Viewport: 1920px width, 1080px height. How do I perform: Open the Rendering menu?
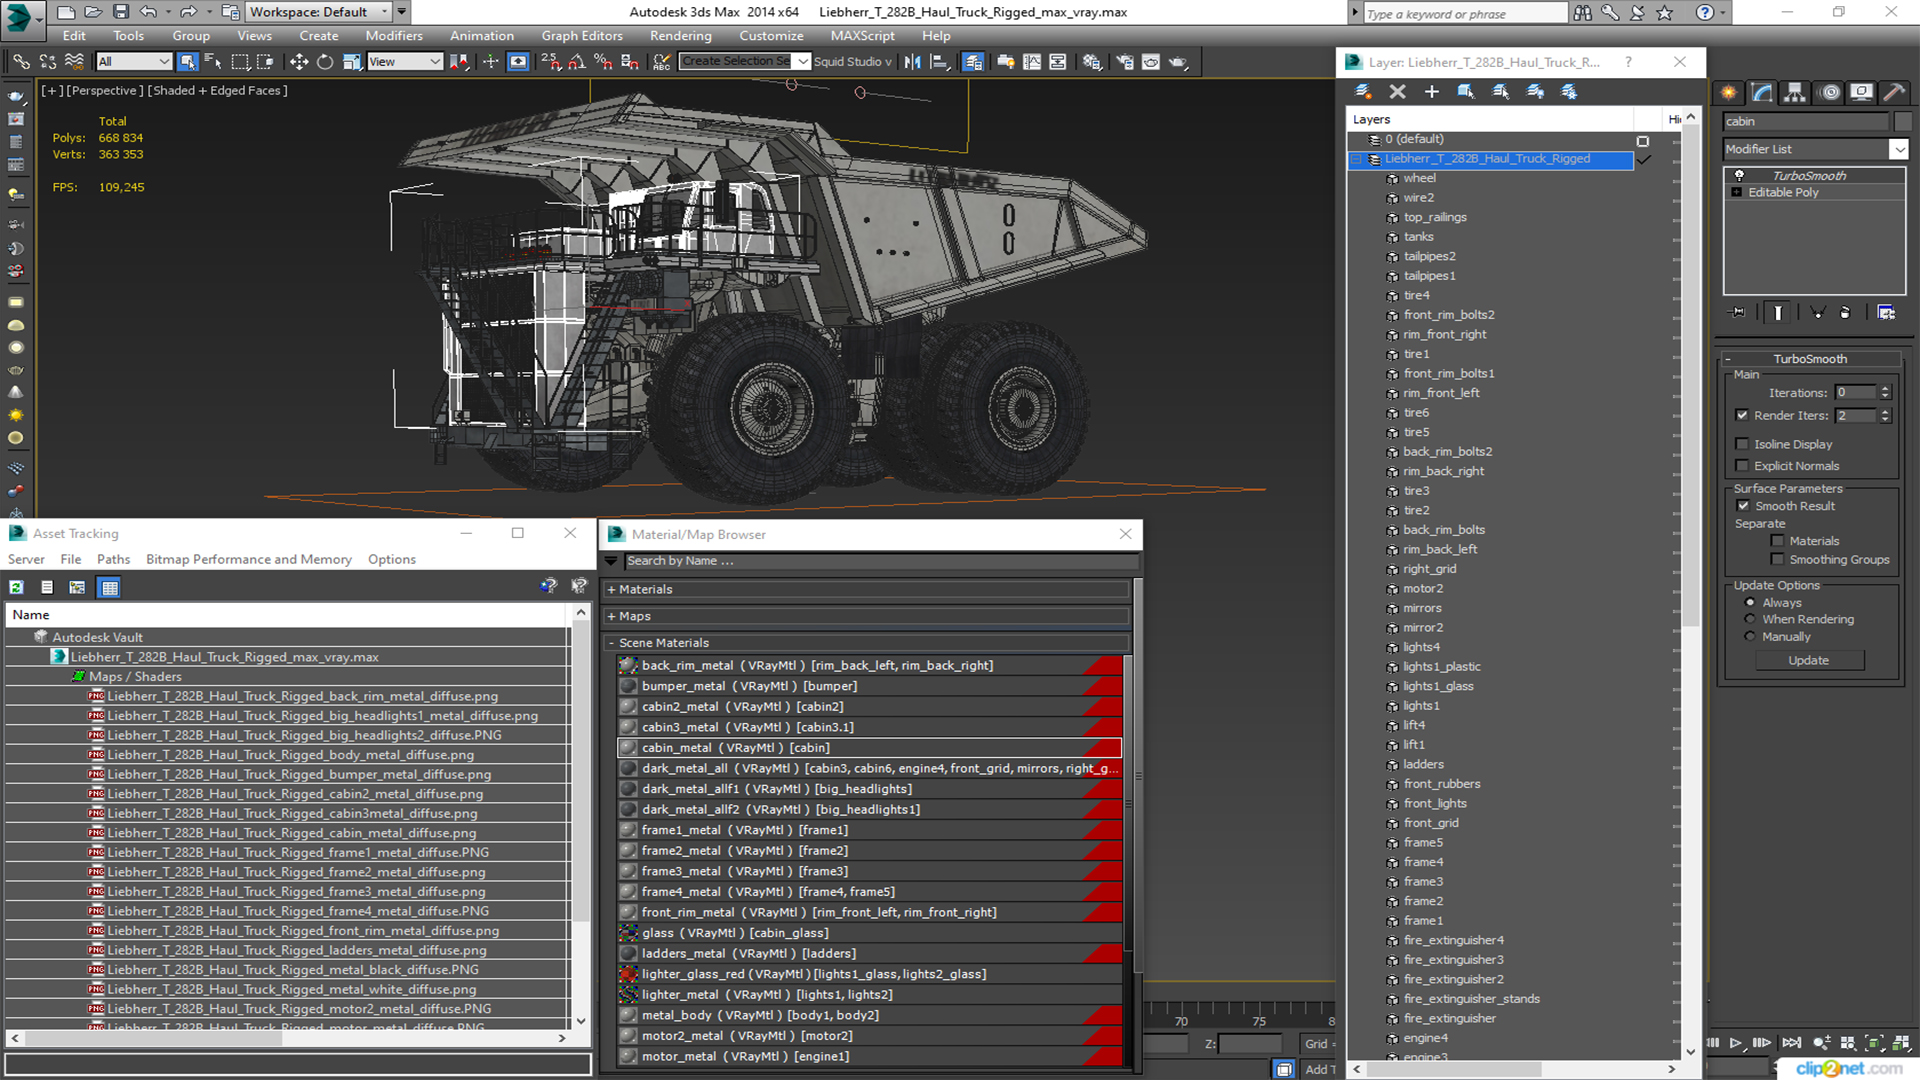(x=681, y=36)
